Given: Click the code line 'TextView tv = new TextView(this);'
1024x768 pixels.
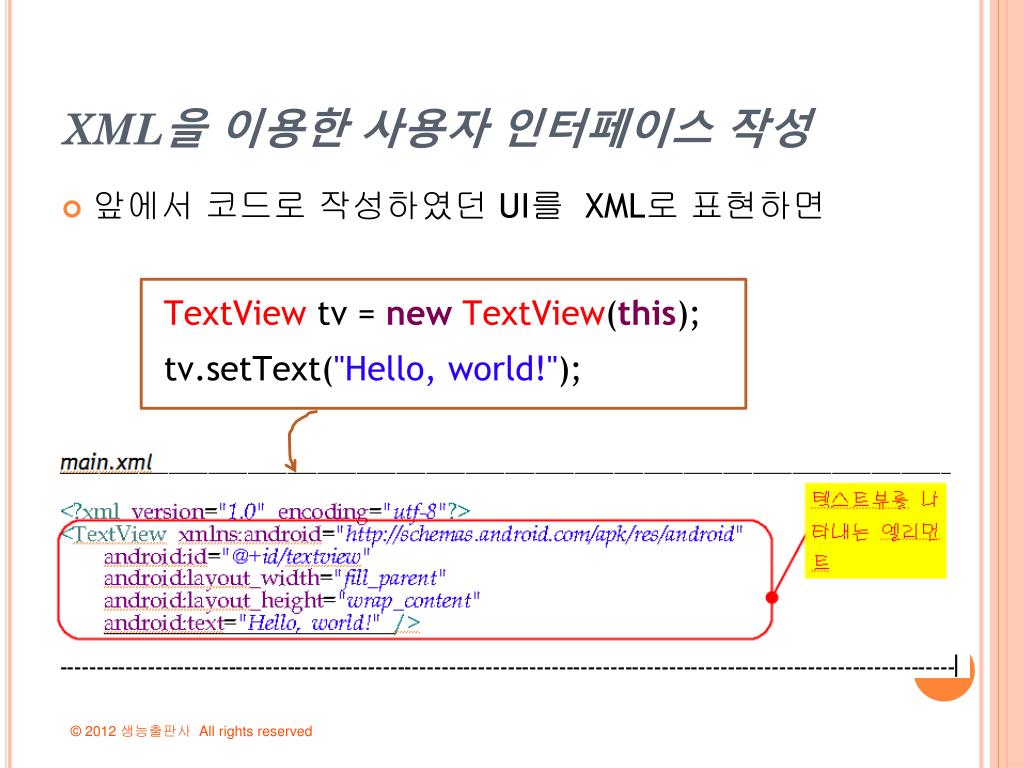Looking at the screenshot, I should [x=431, y=313].
